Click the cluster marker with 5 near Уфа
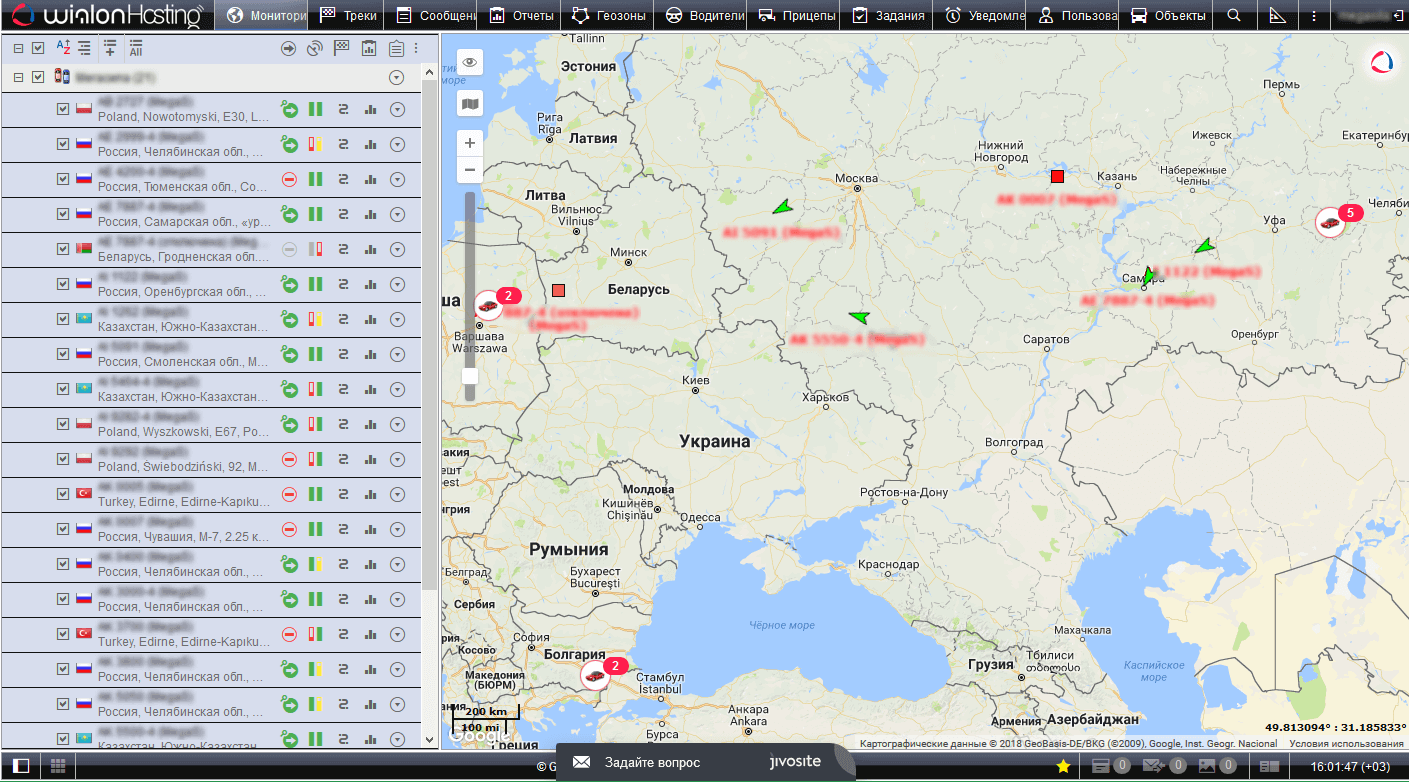 (1330, 222)
